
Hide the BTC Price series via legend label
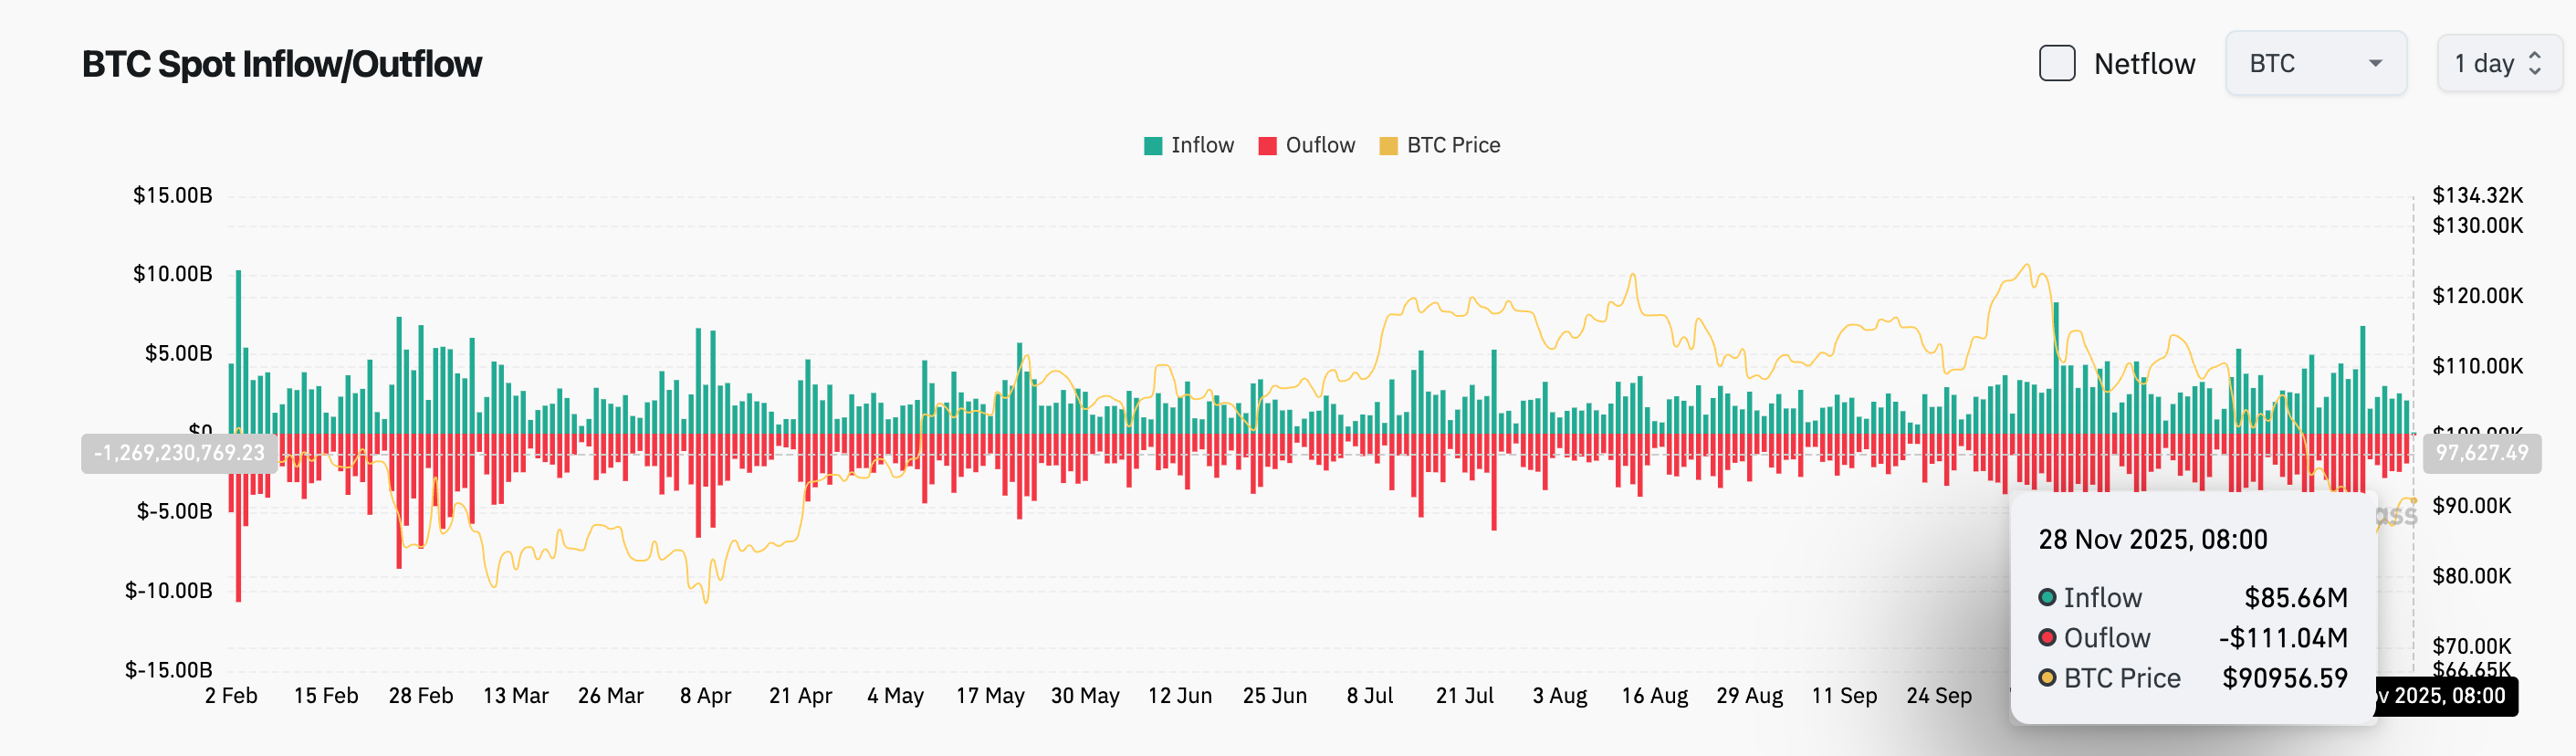point(1453,146)
